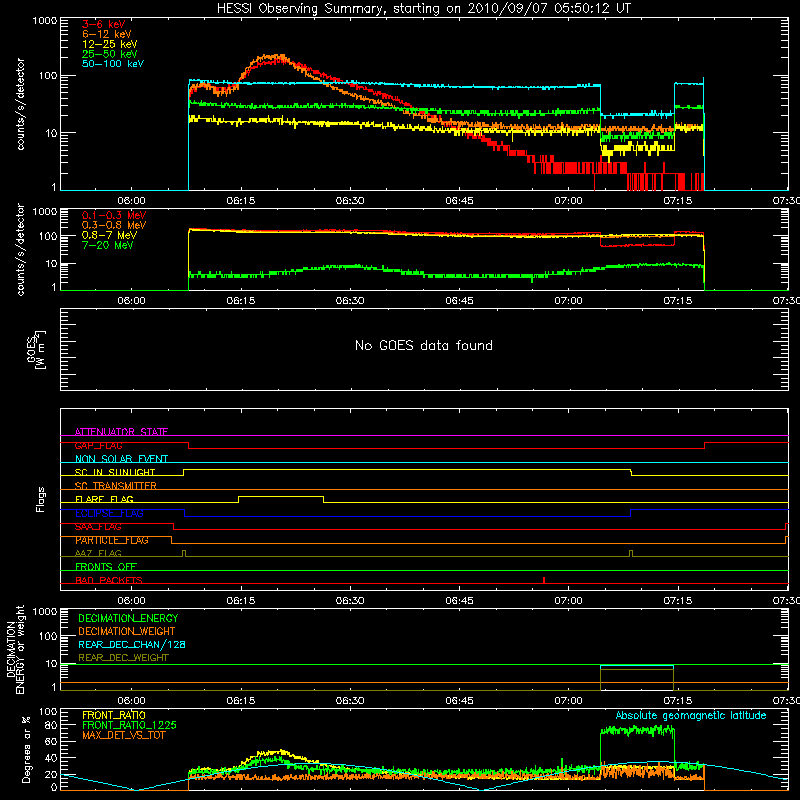Select the GAP_FLAG label

tap(98, 445)
